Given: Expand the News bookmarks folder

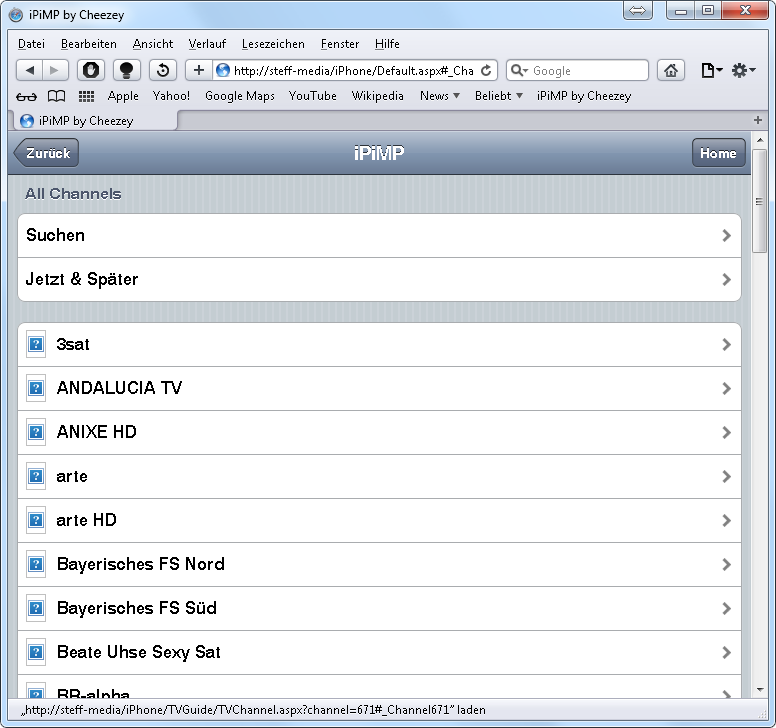Looking at the screenshot, I should 440,96.
